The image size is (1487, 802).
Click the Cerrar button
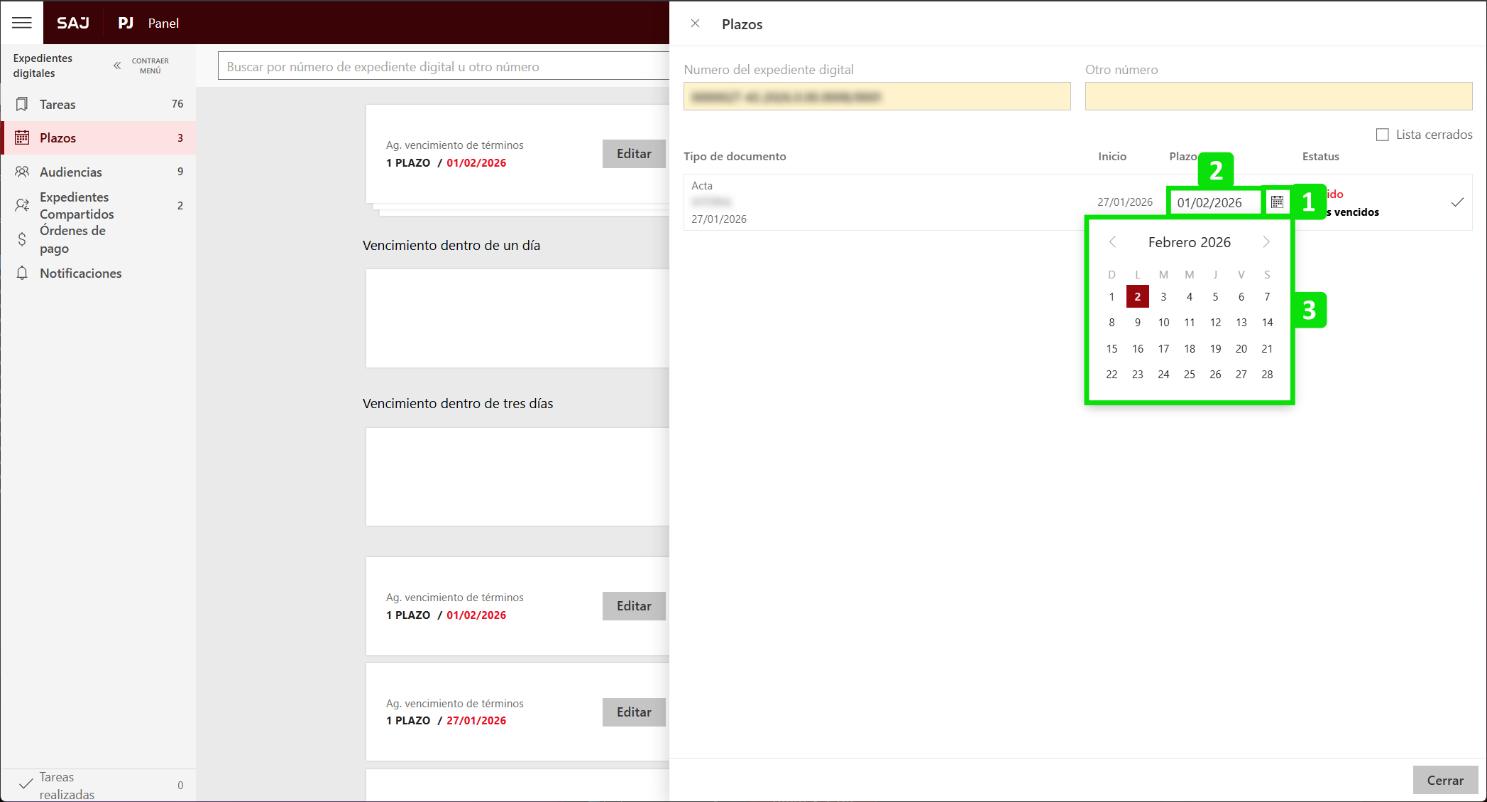1445,780
